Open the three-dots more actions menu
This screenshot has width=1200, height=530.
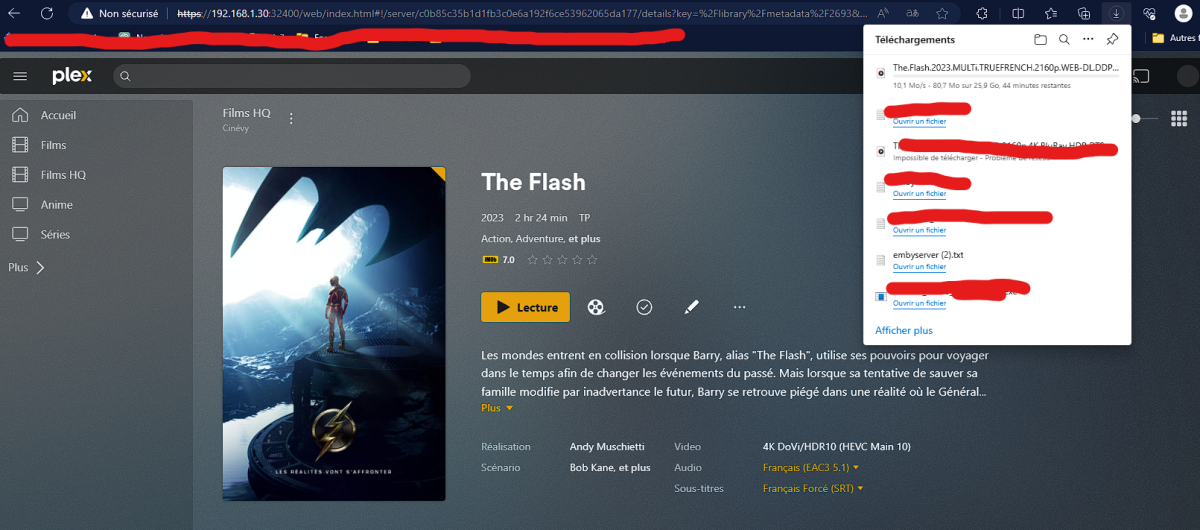pos(740,307)
